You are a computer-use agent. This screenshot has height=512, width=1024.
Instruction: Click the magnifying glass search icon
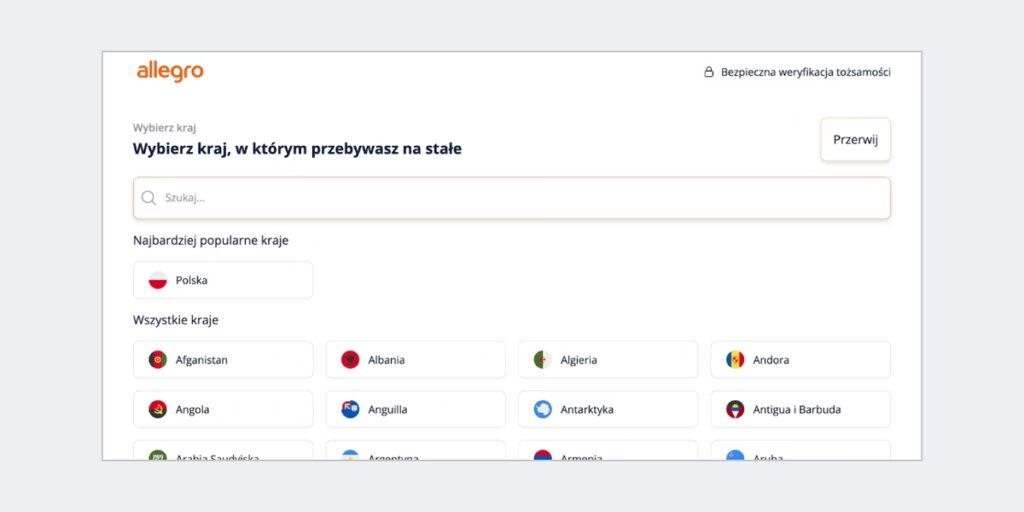(149, 198)
